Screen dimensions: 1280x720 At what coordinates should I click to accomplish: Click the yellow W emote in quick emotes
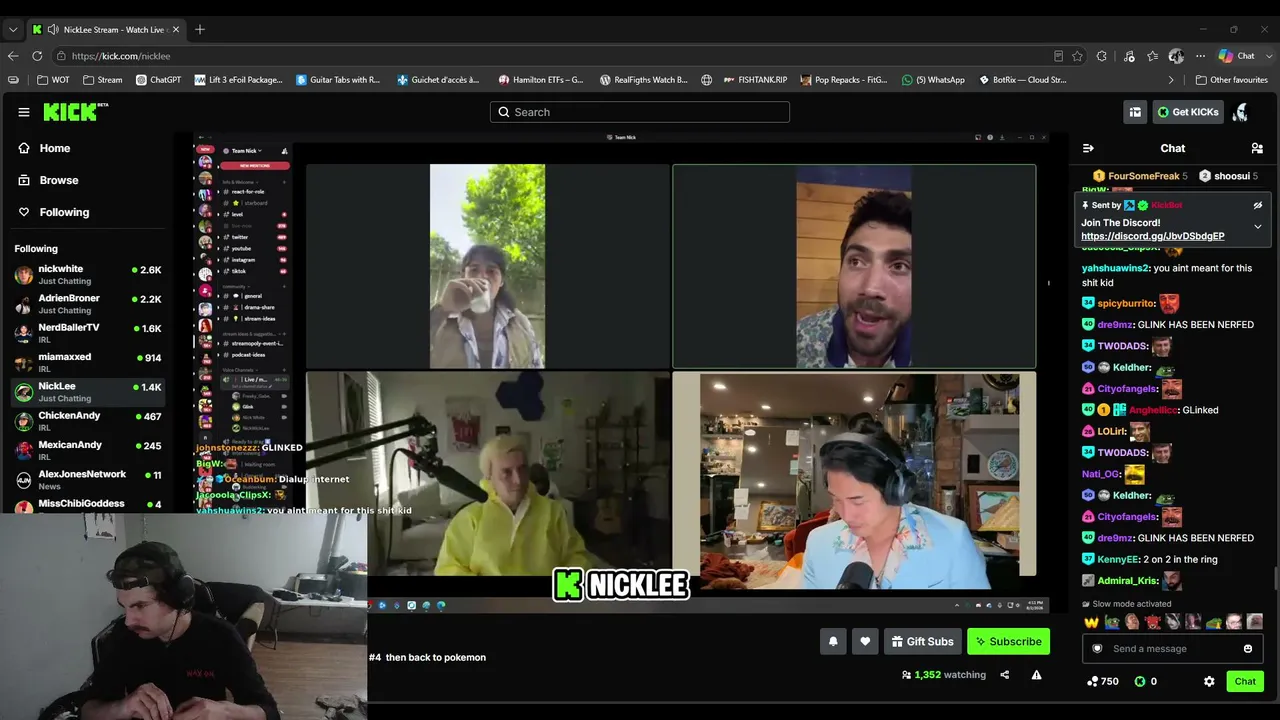[1091, 622]
